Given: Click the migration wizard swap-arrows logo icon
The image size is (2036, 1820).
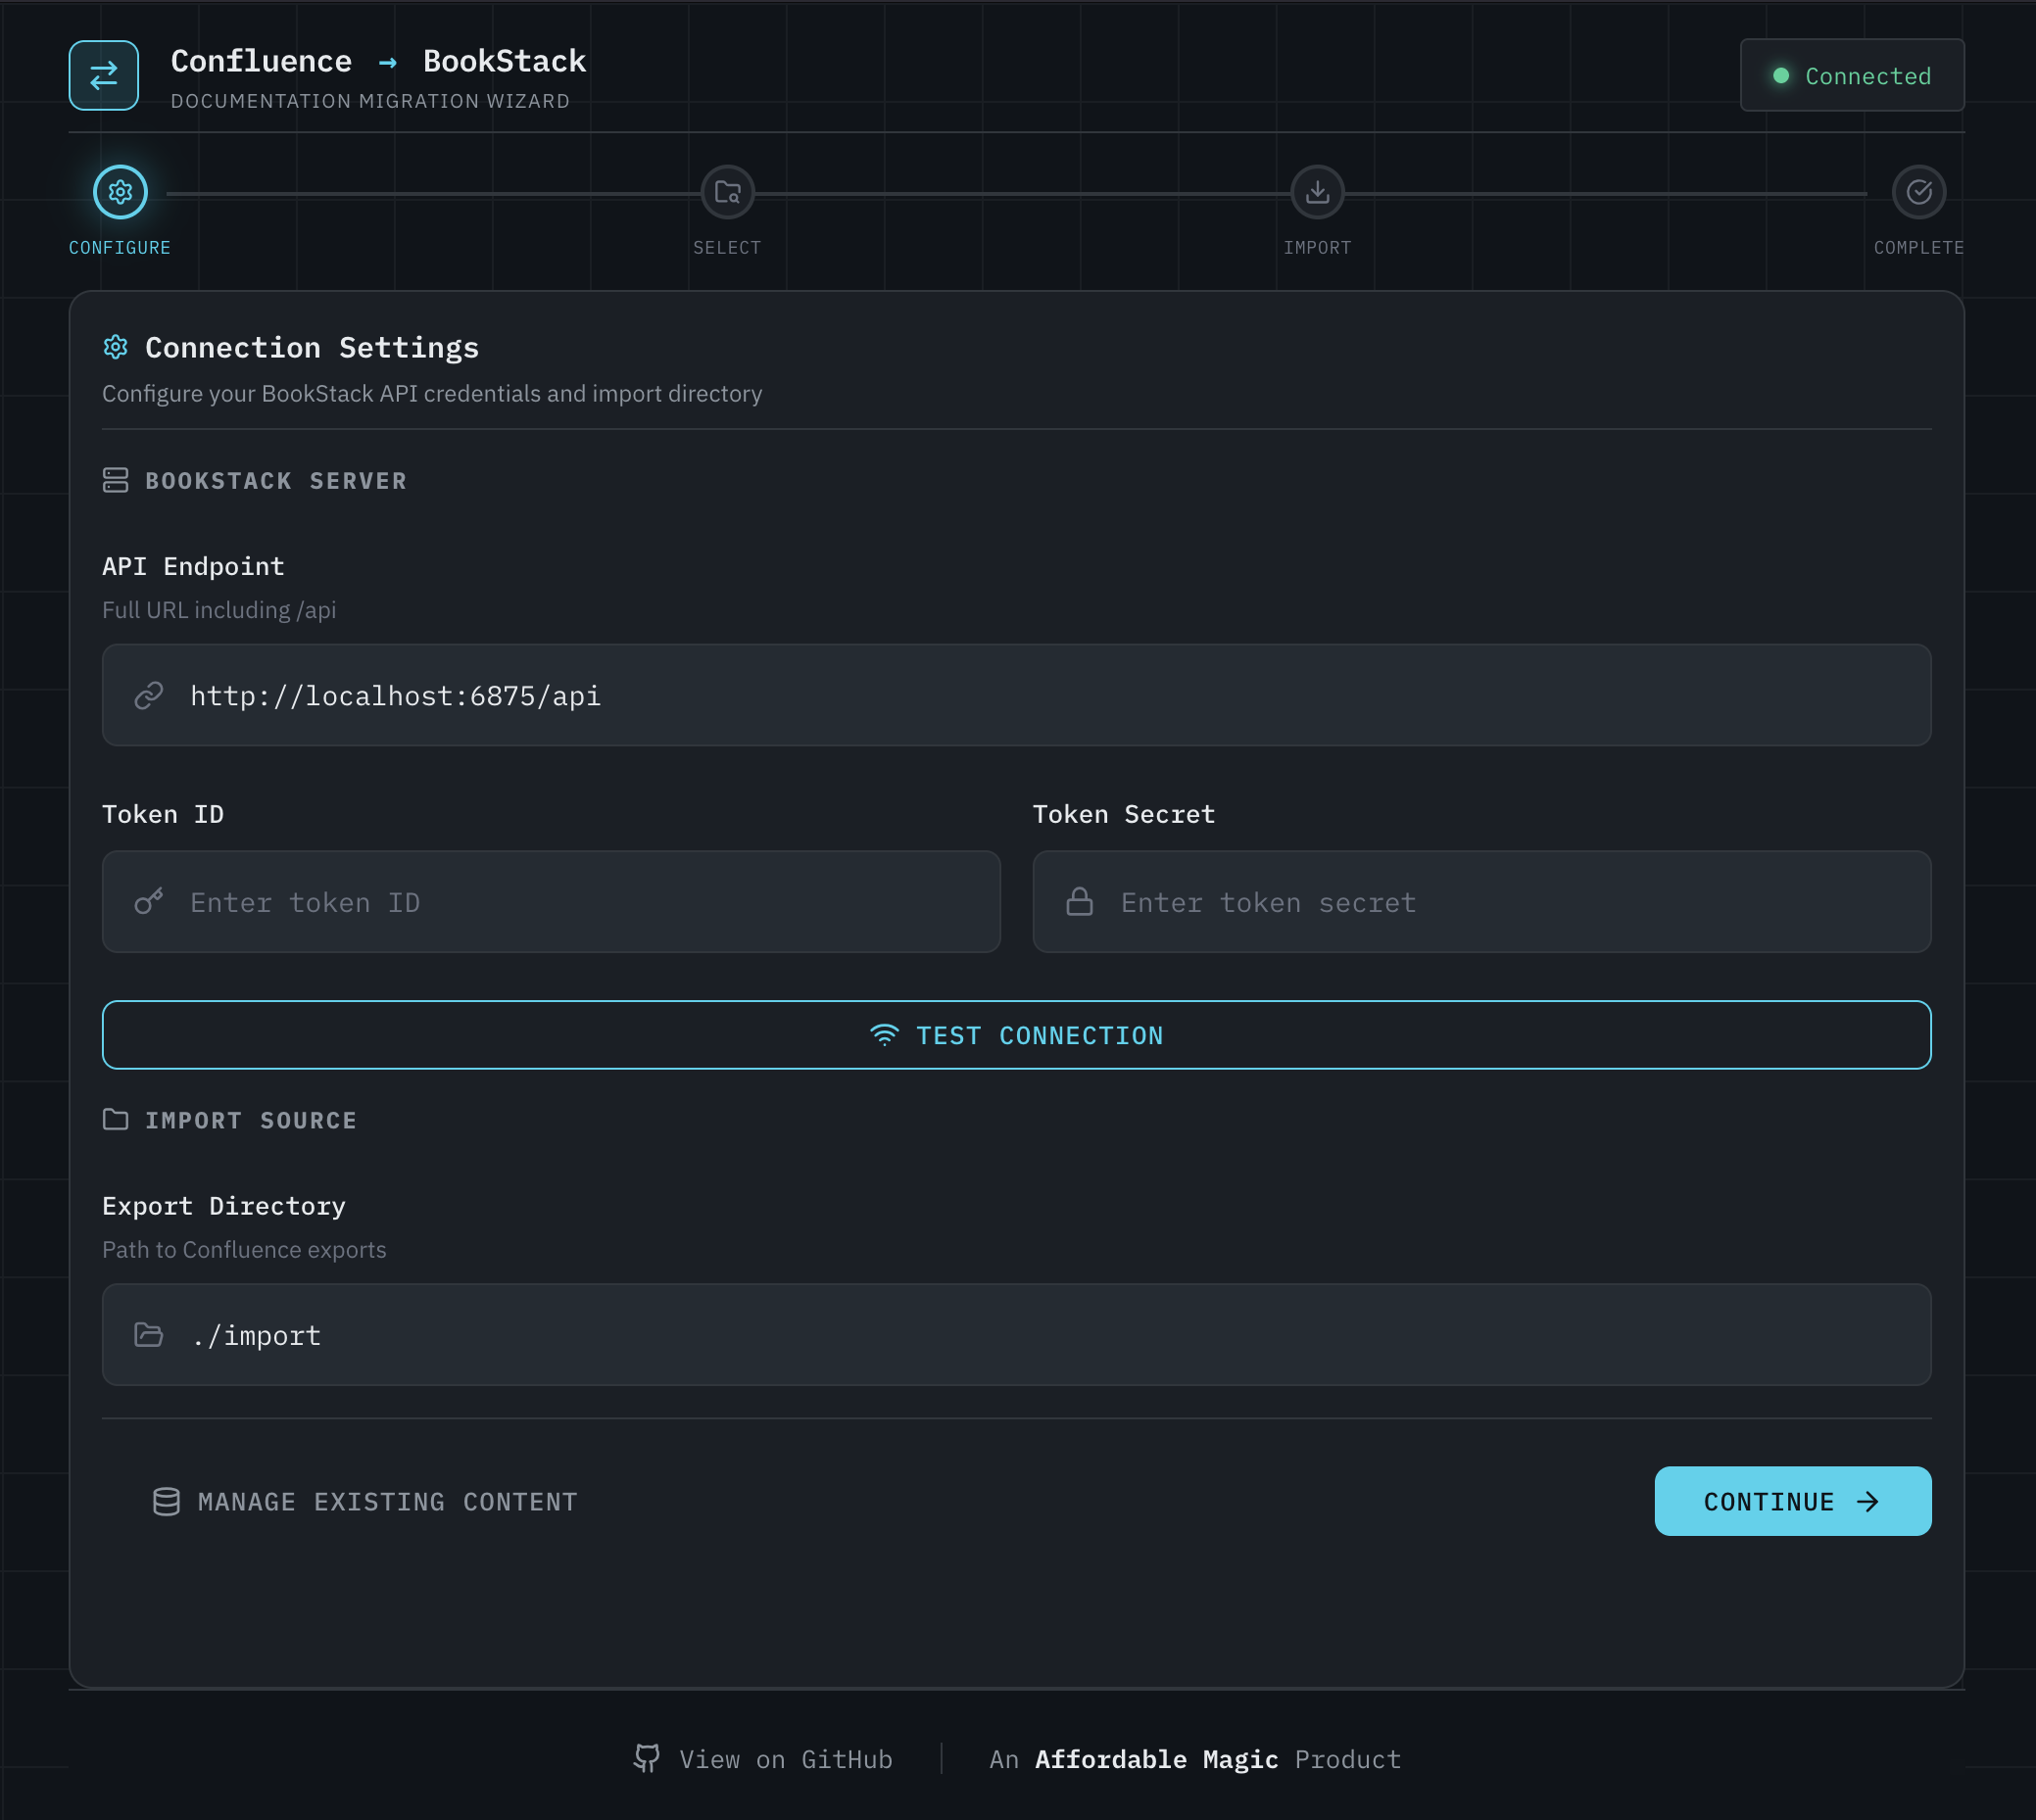Looking at the screenshot, I should (x=103, y=74).
